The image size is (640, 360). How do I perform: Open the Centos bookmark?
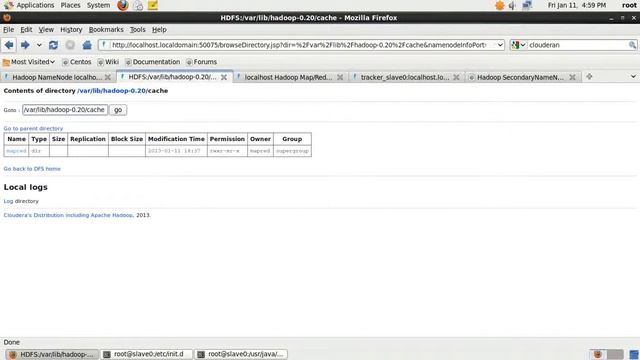[77, 62]
